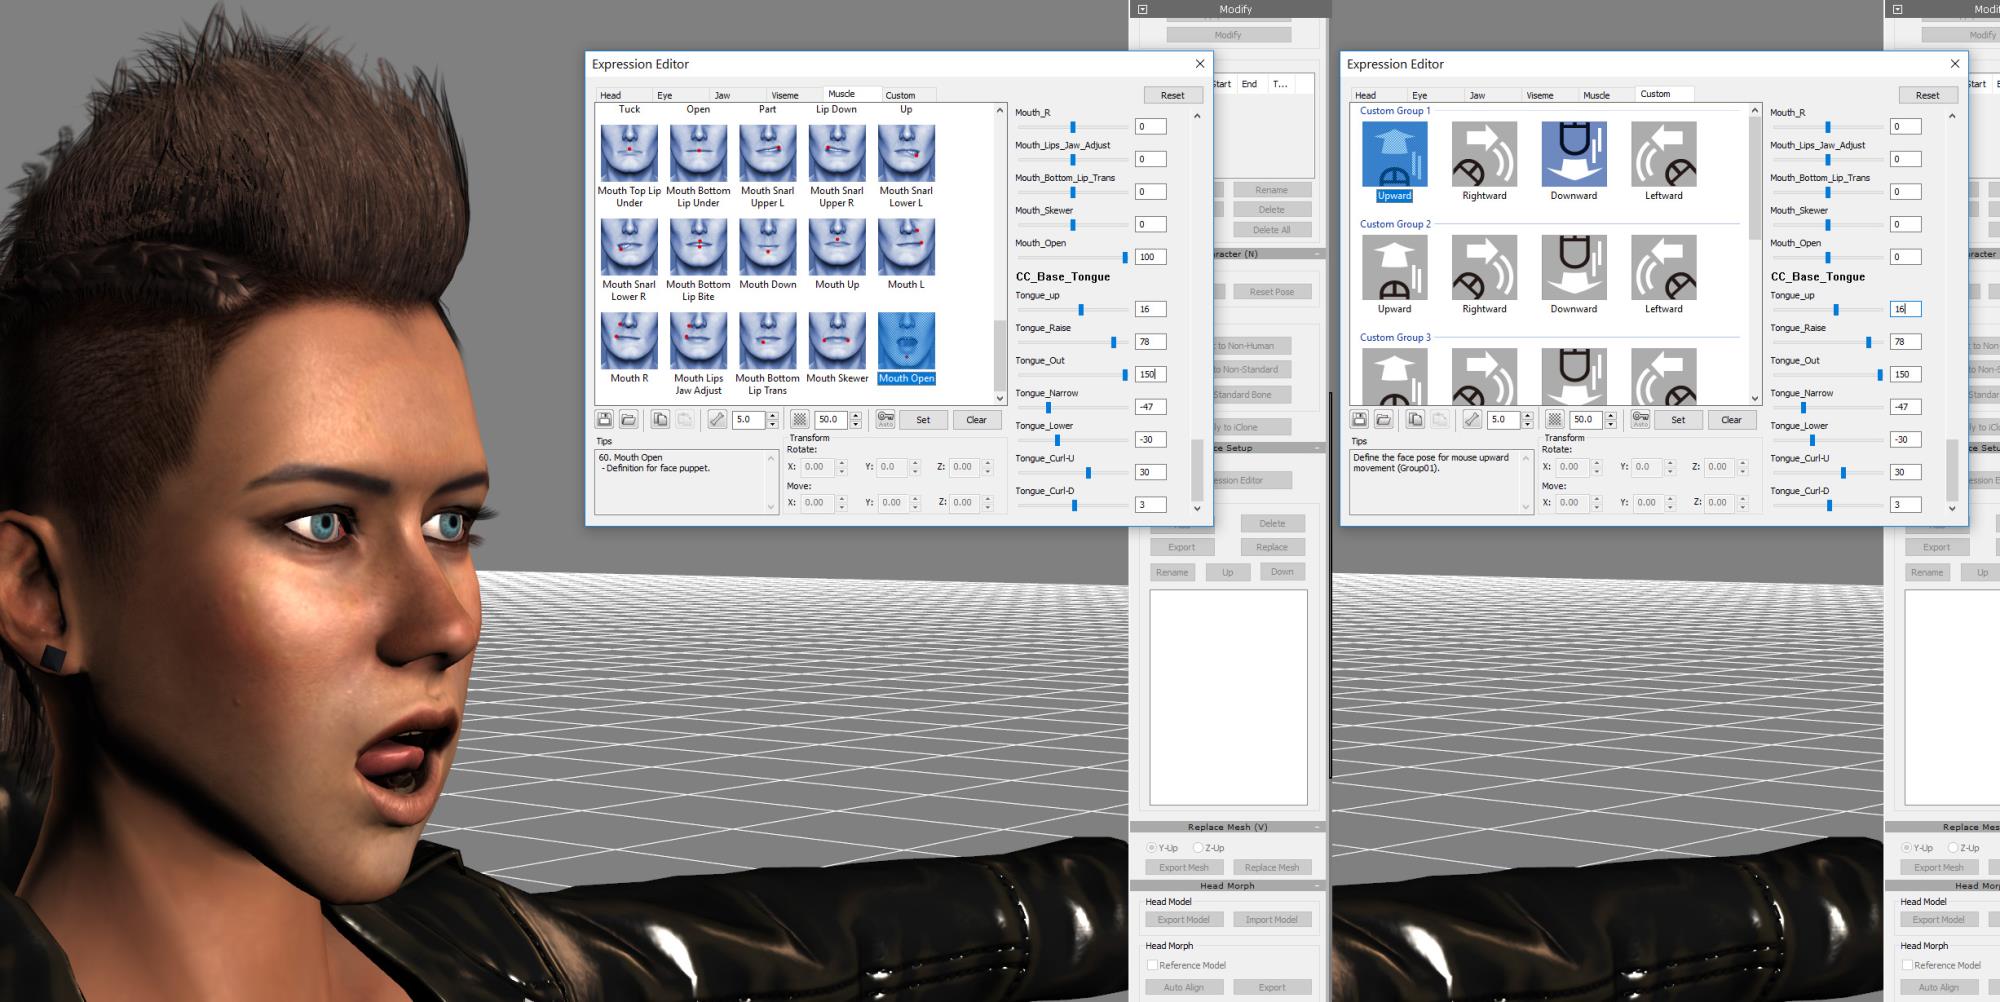Screen dimensions: 2000x1002
Task: Select the Mouth Bottom Lip Bite thumbnail
Action: coord(698,247)
